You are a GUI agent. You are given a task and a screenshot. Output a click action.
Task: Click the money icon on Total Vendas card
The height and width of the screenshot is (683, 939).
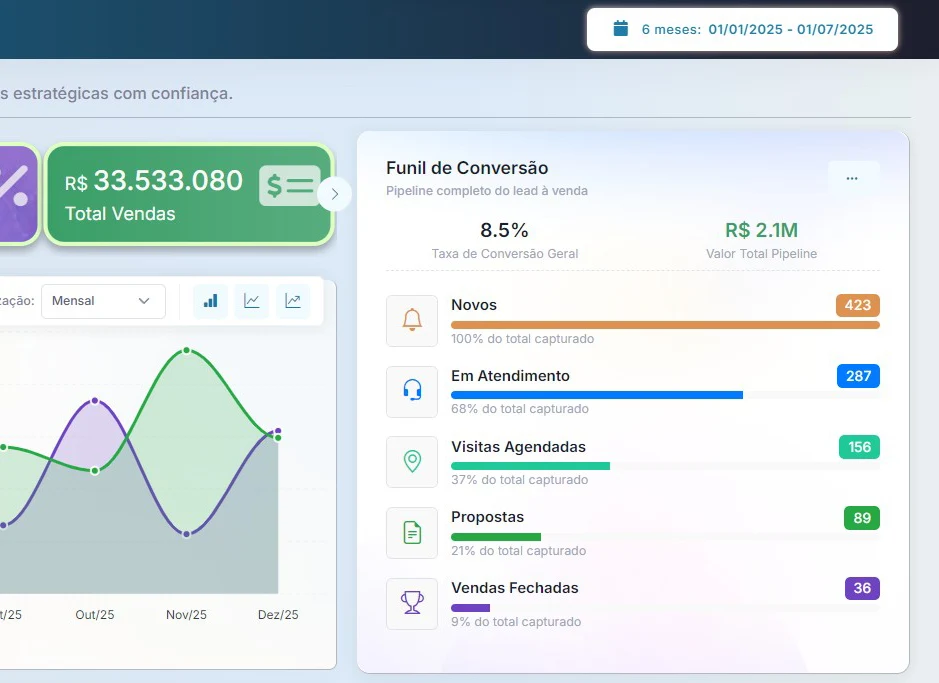pos(288,186)
